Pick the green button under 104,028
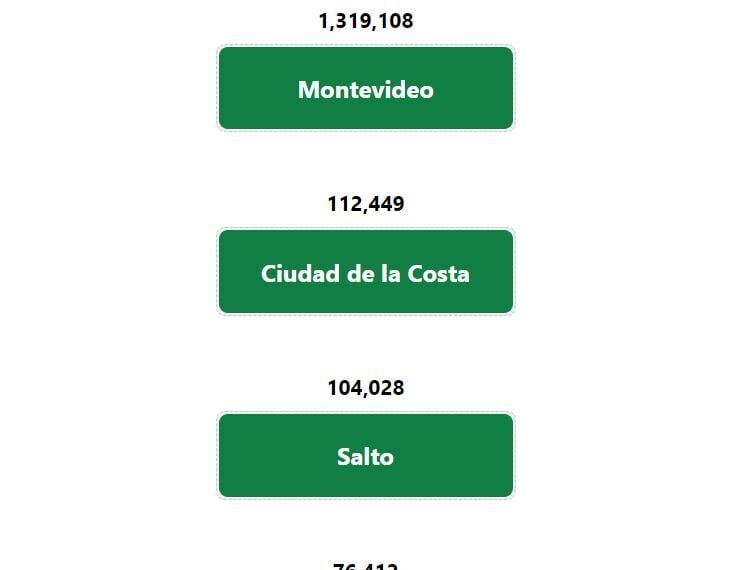 [x=366, y=455]
